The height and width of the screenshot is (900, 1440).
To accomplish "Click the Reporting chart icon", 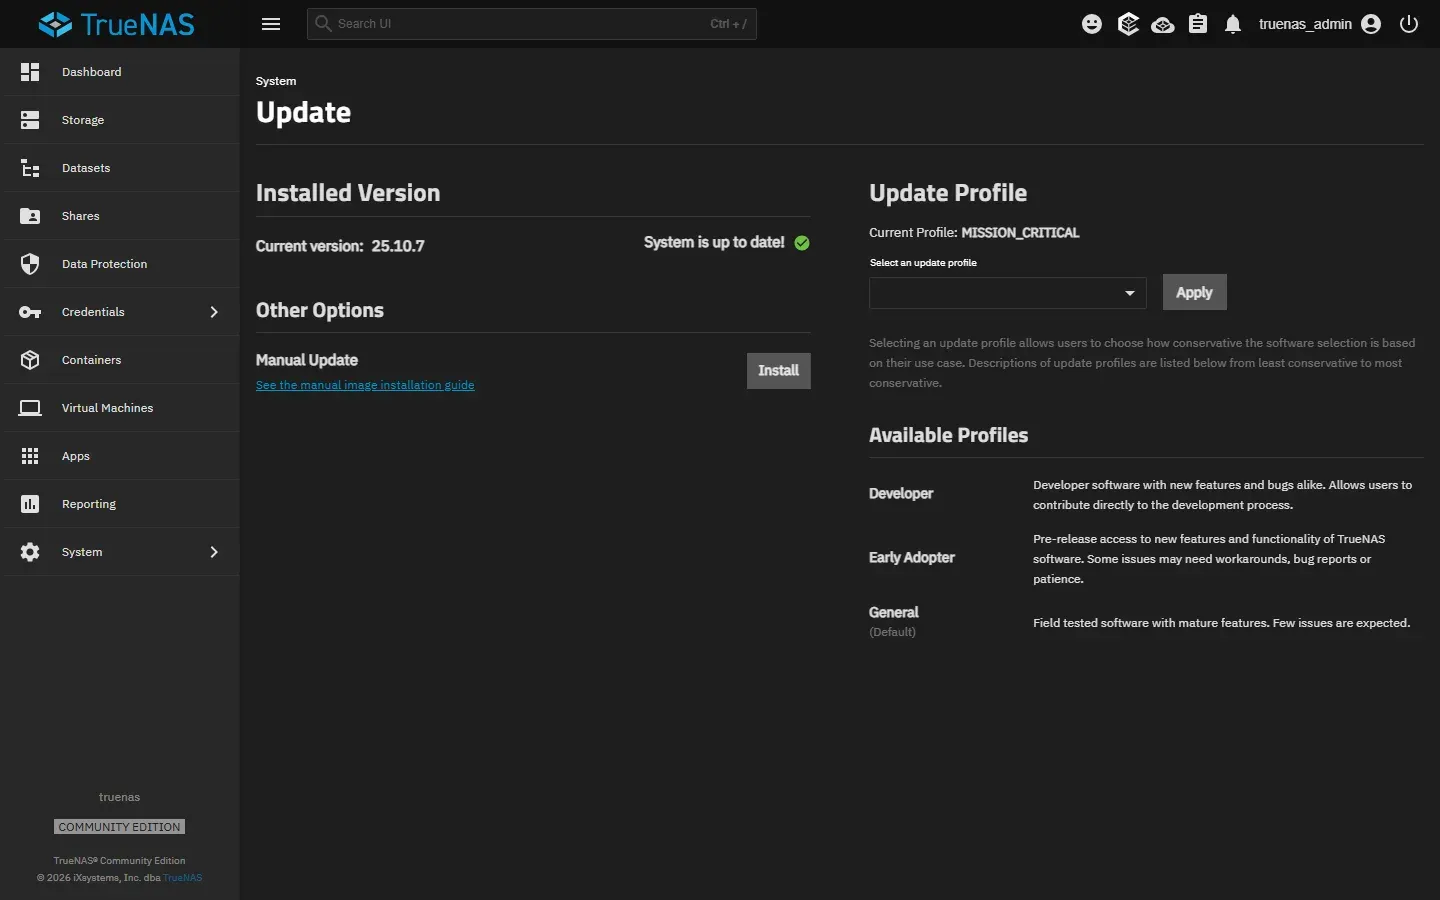I will (30, 504).
